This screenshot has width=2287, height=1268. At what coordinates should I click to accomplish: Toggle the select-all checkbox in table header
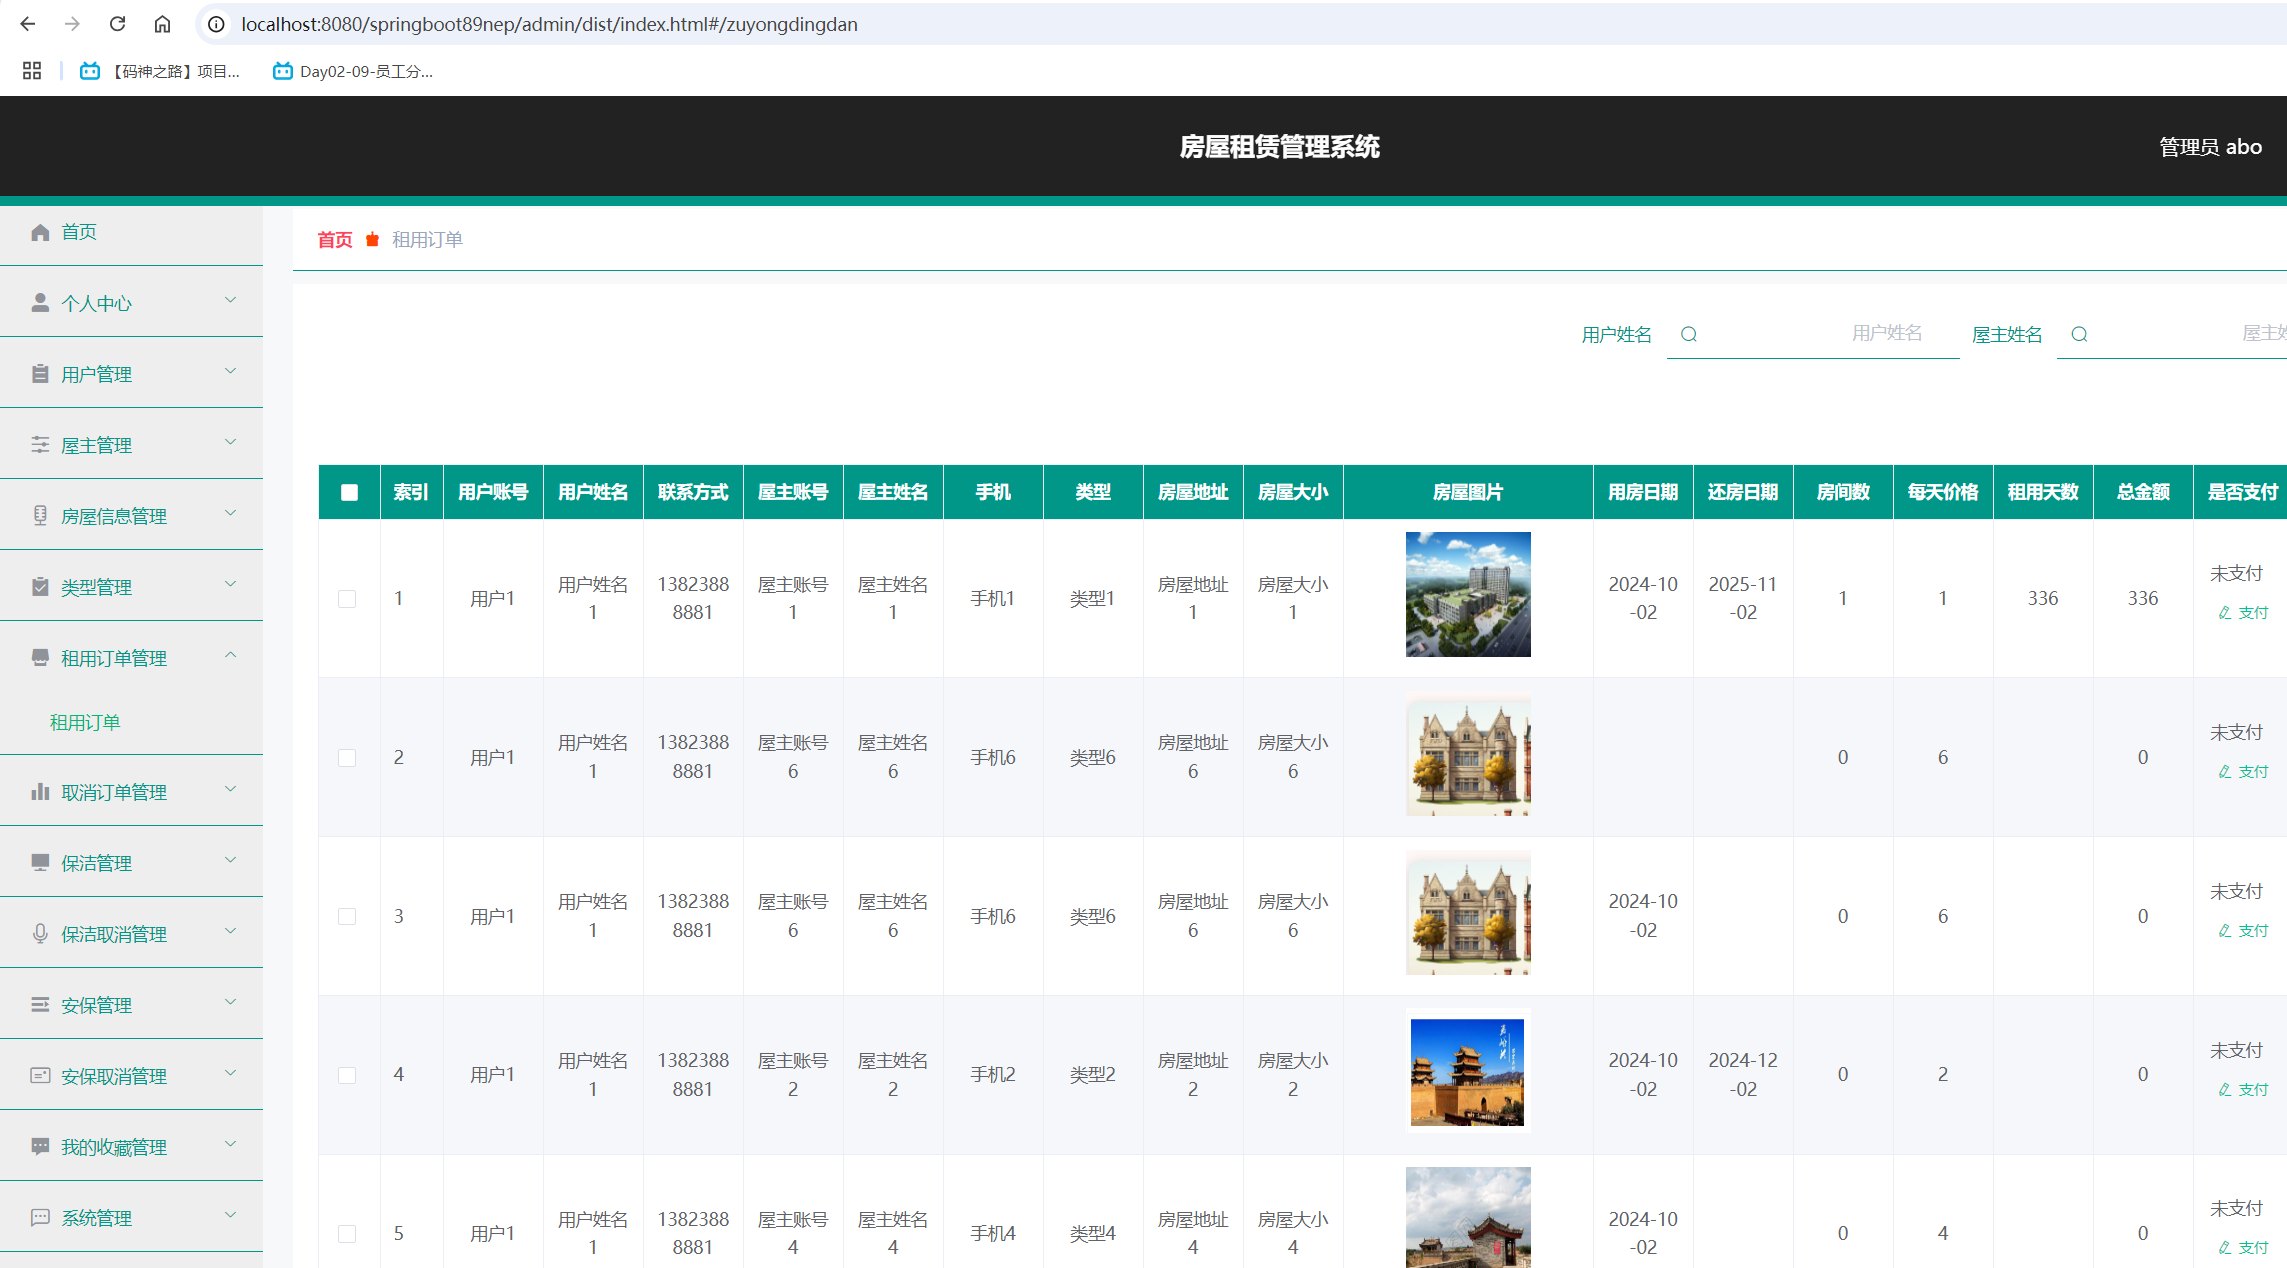click(x=349, y=492)
